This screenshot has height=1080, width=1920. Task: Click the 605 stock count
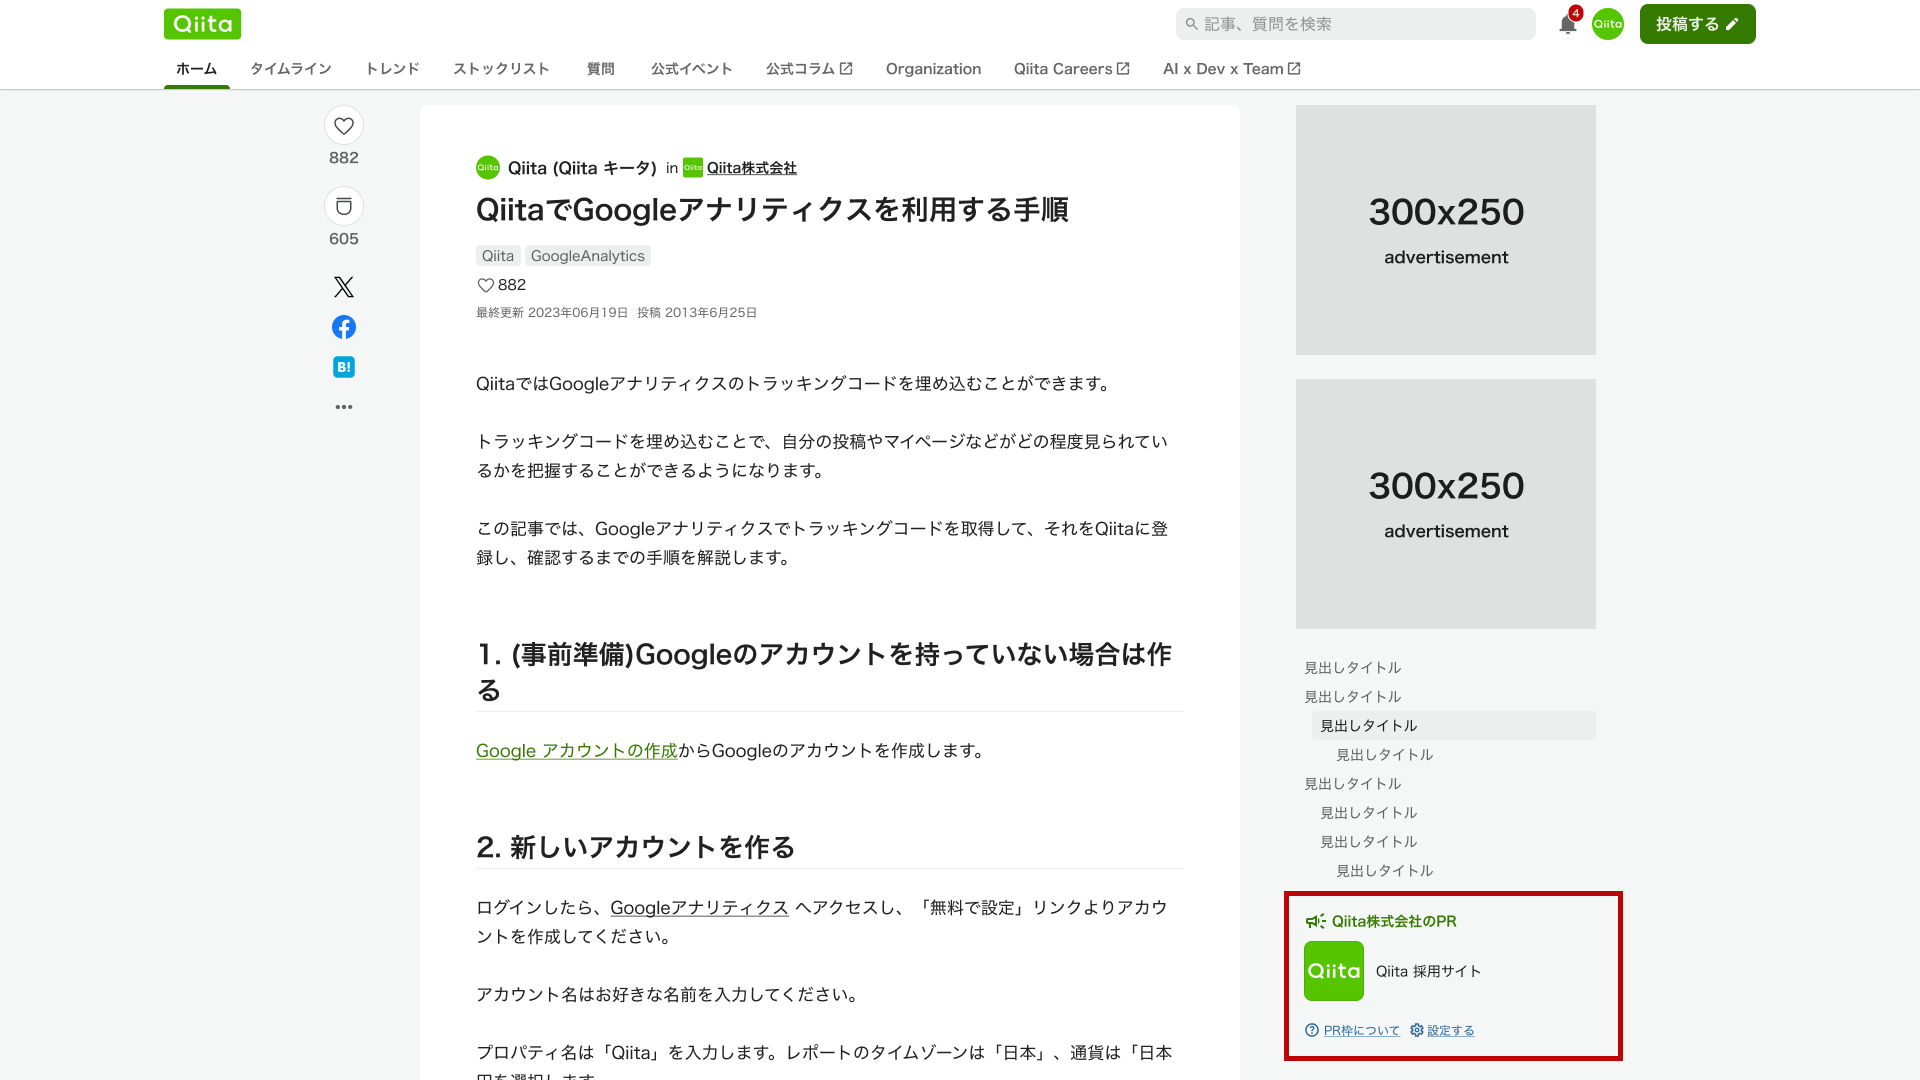(x=344, y=239)
